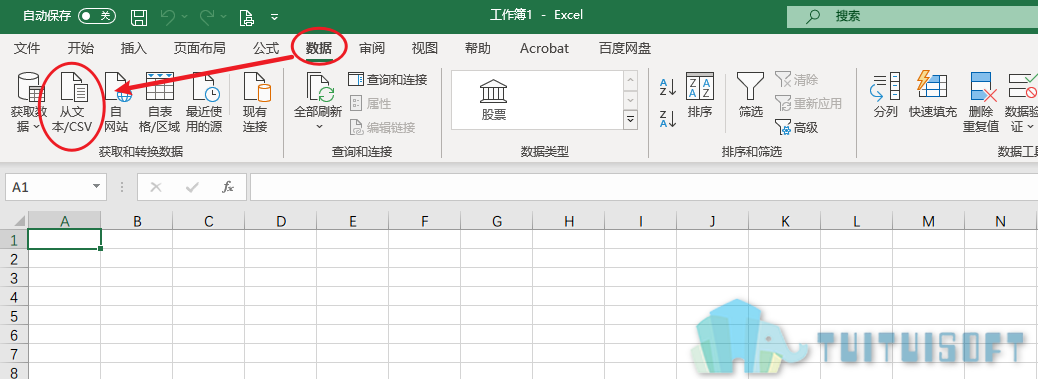Screen dimensions: 1038x379
Task: Switch to the 公式 tab
Action: point(266,48)
